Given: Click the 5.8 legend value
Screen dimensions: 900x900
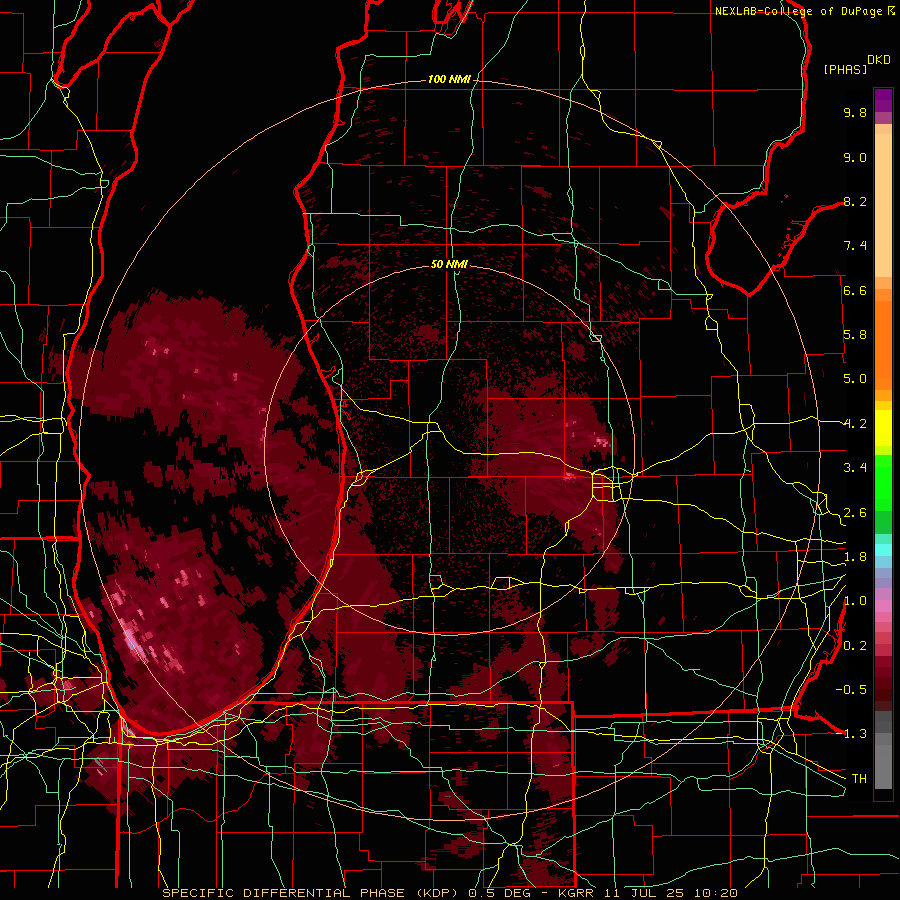Looking at the screenshot, I should point(855,335).
